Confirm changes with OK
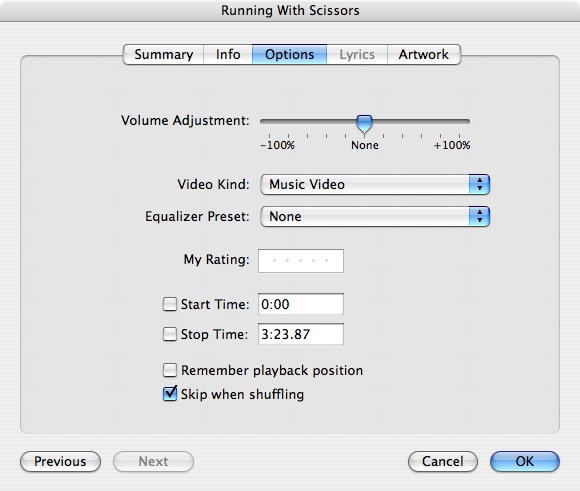Viewport: 580px width, 491px height. coord(525,461)
